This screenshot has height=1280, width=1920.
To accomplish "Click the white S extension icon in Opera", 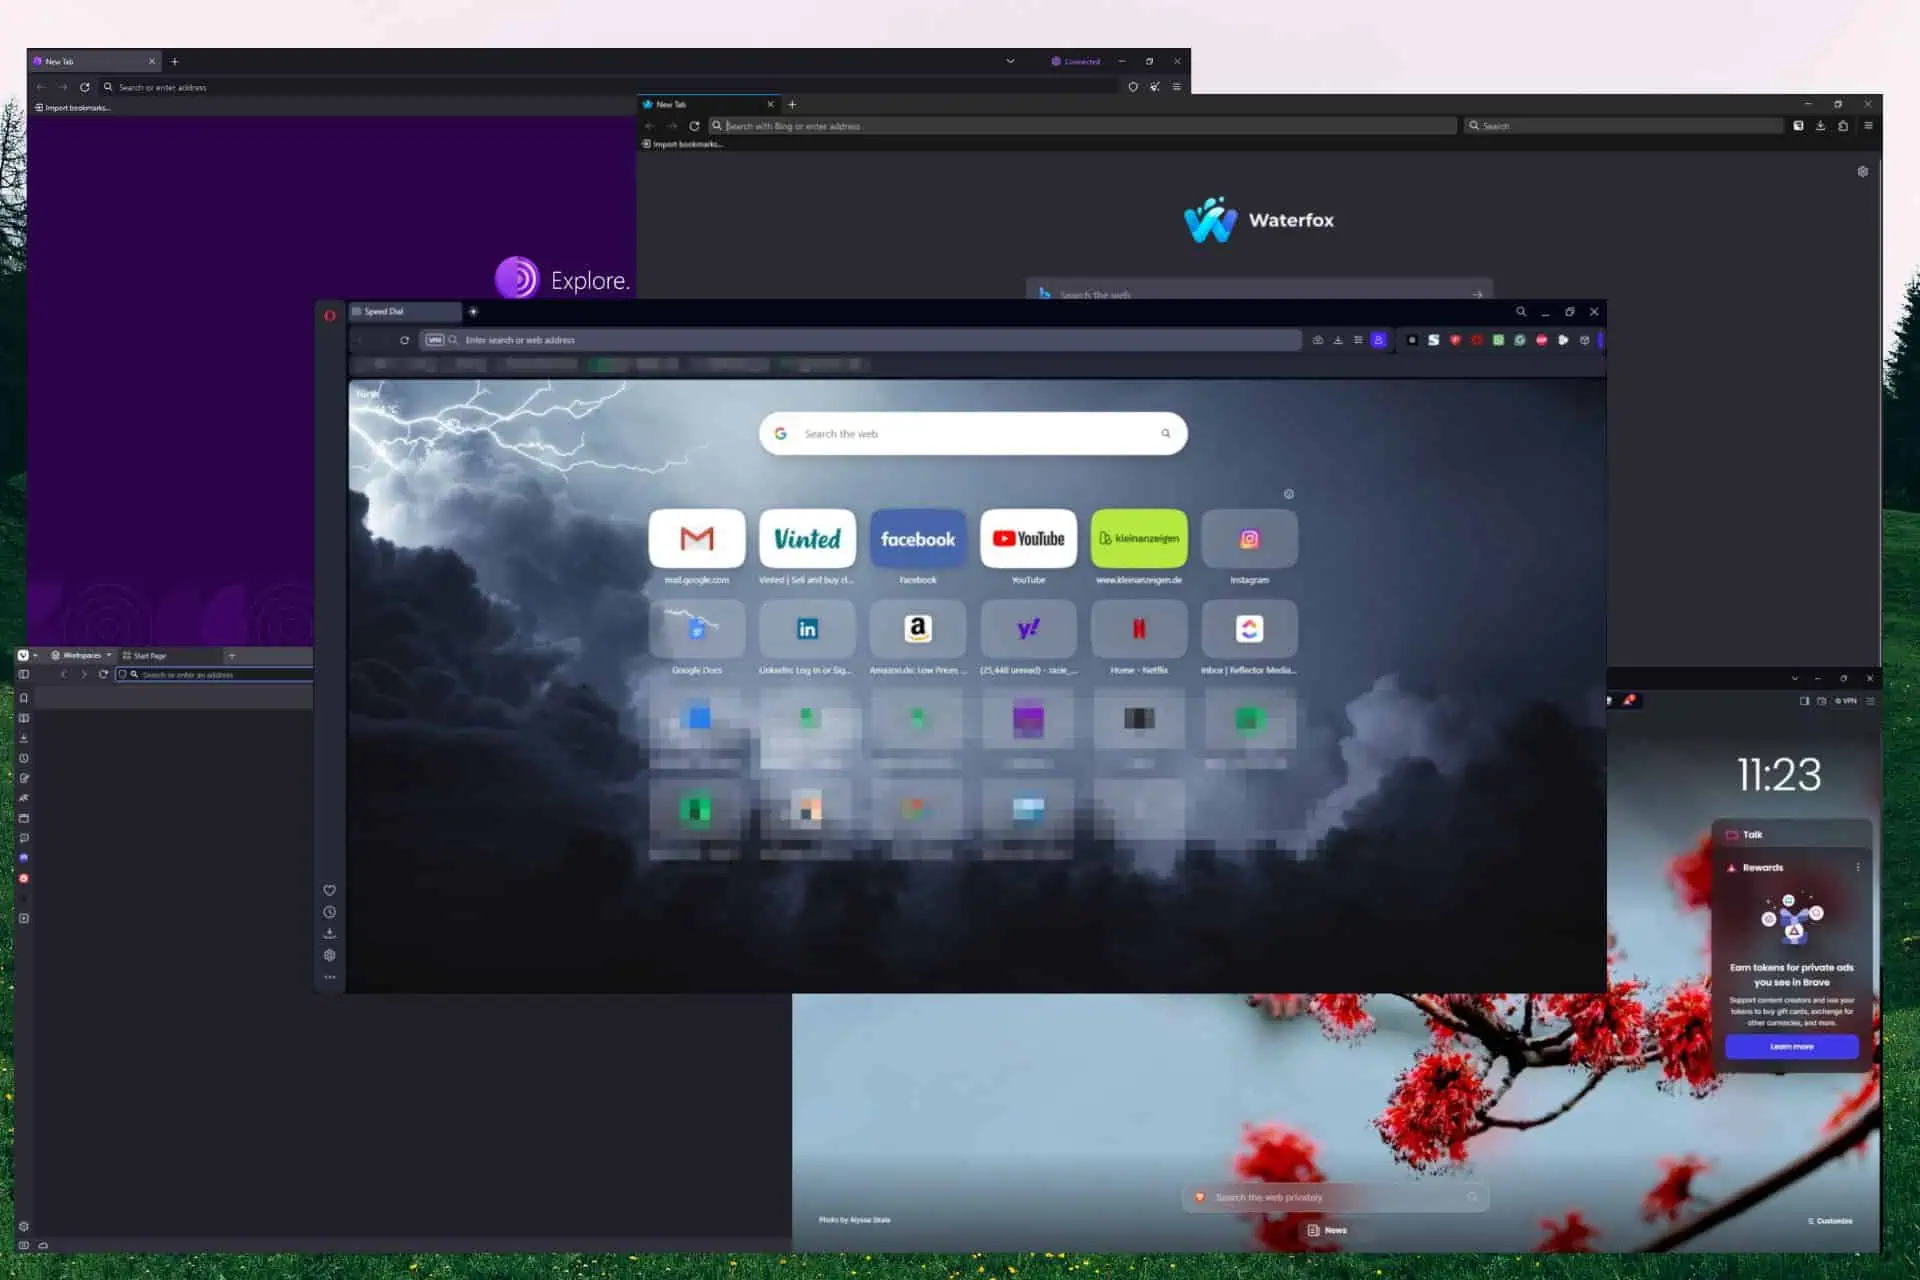I will coord(1433,340).
